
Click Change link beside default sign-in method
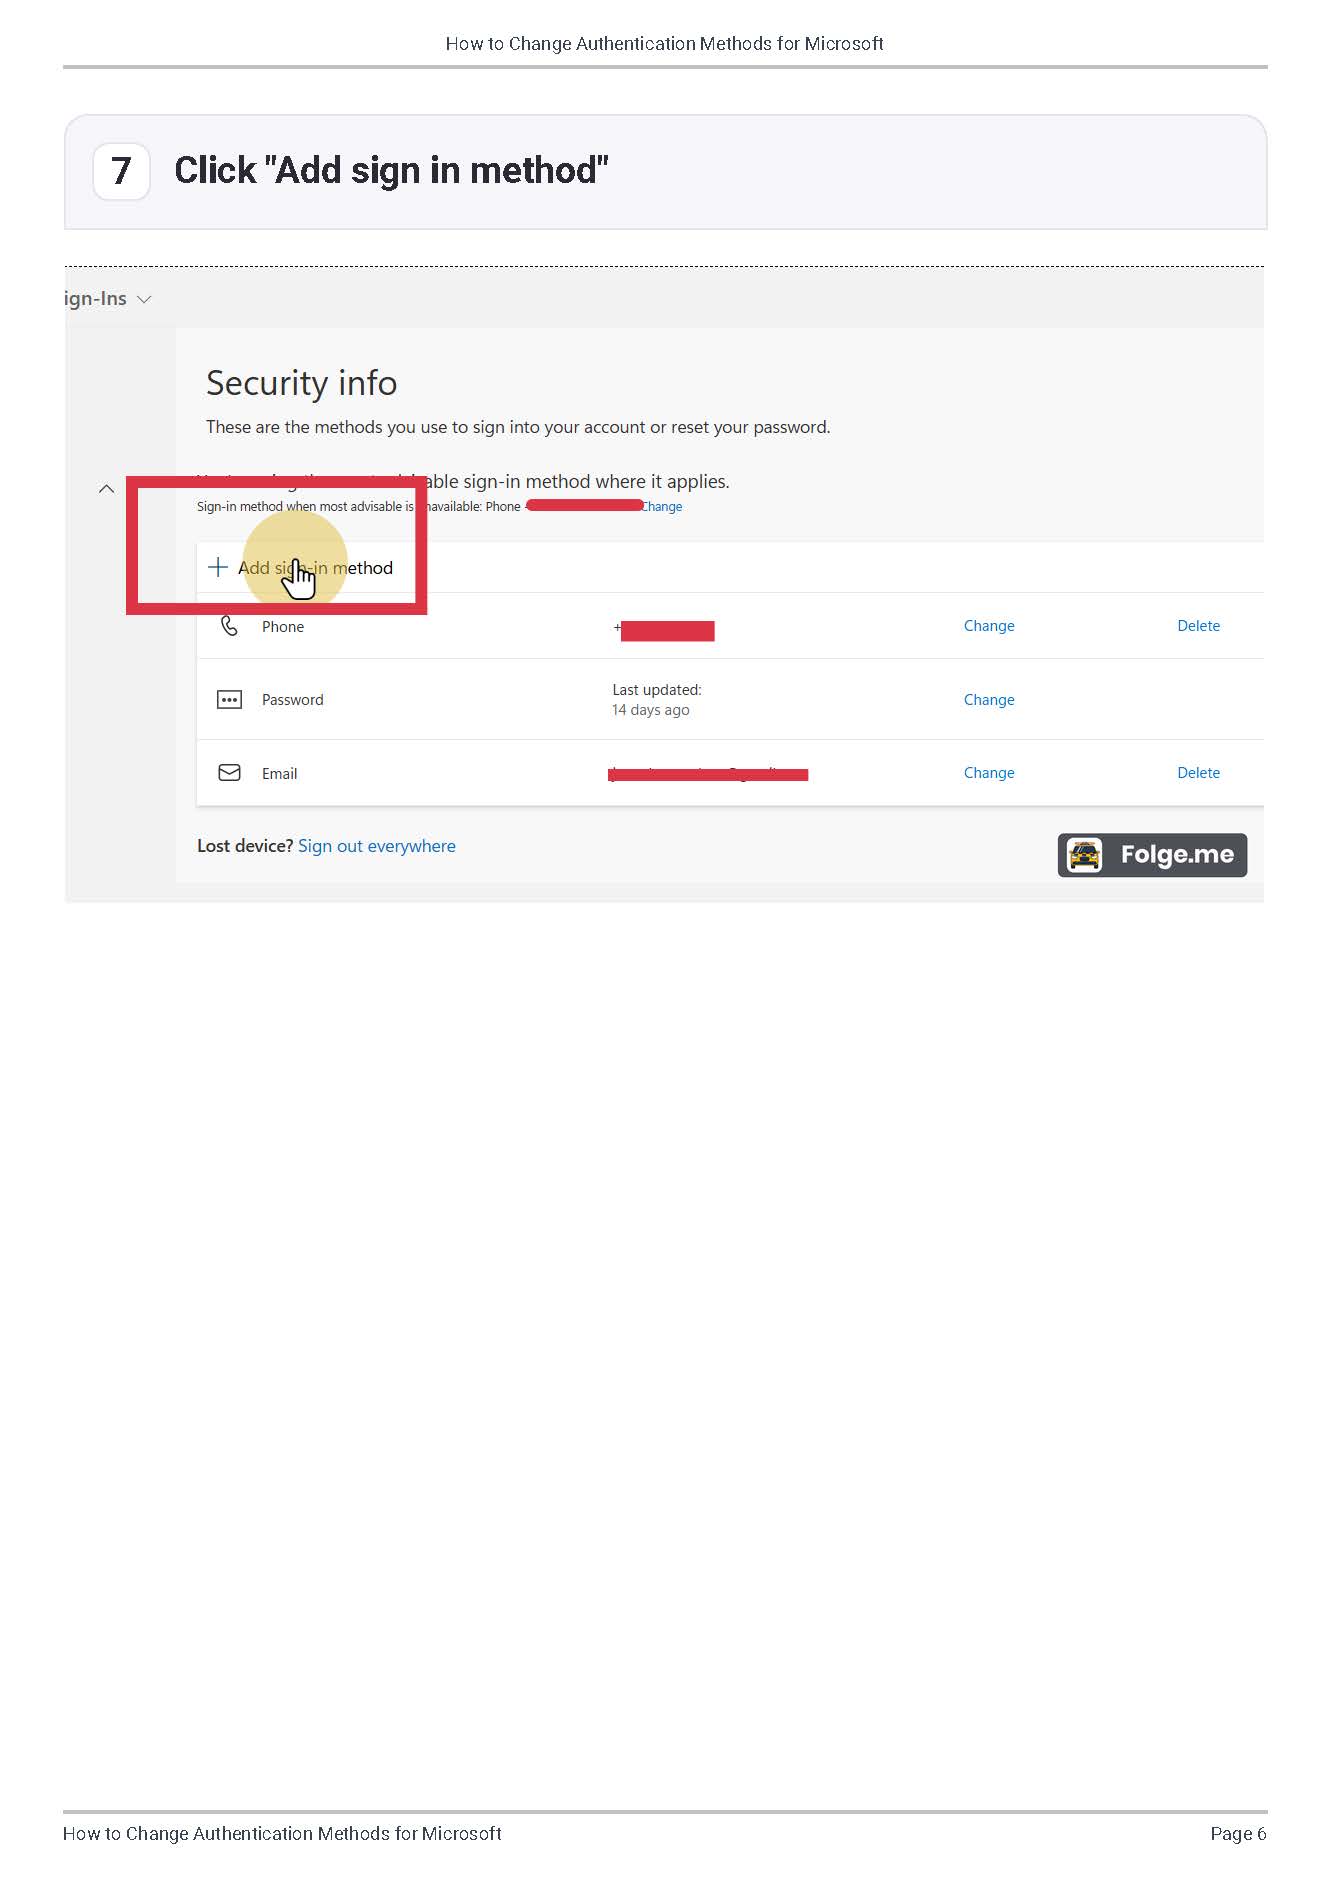point(662,507)
